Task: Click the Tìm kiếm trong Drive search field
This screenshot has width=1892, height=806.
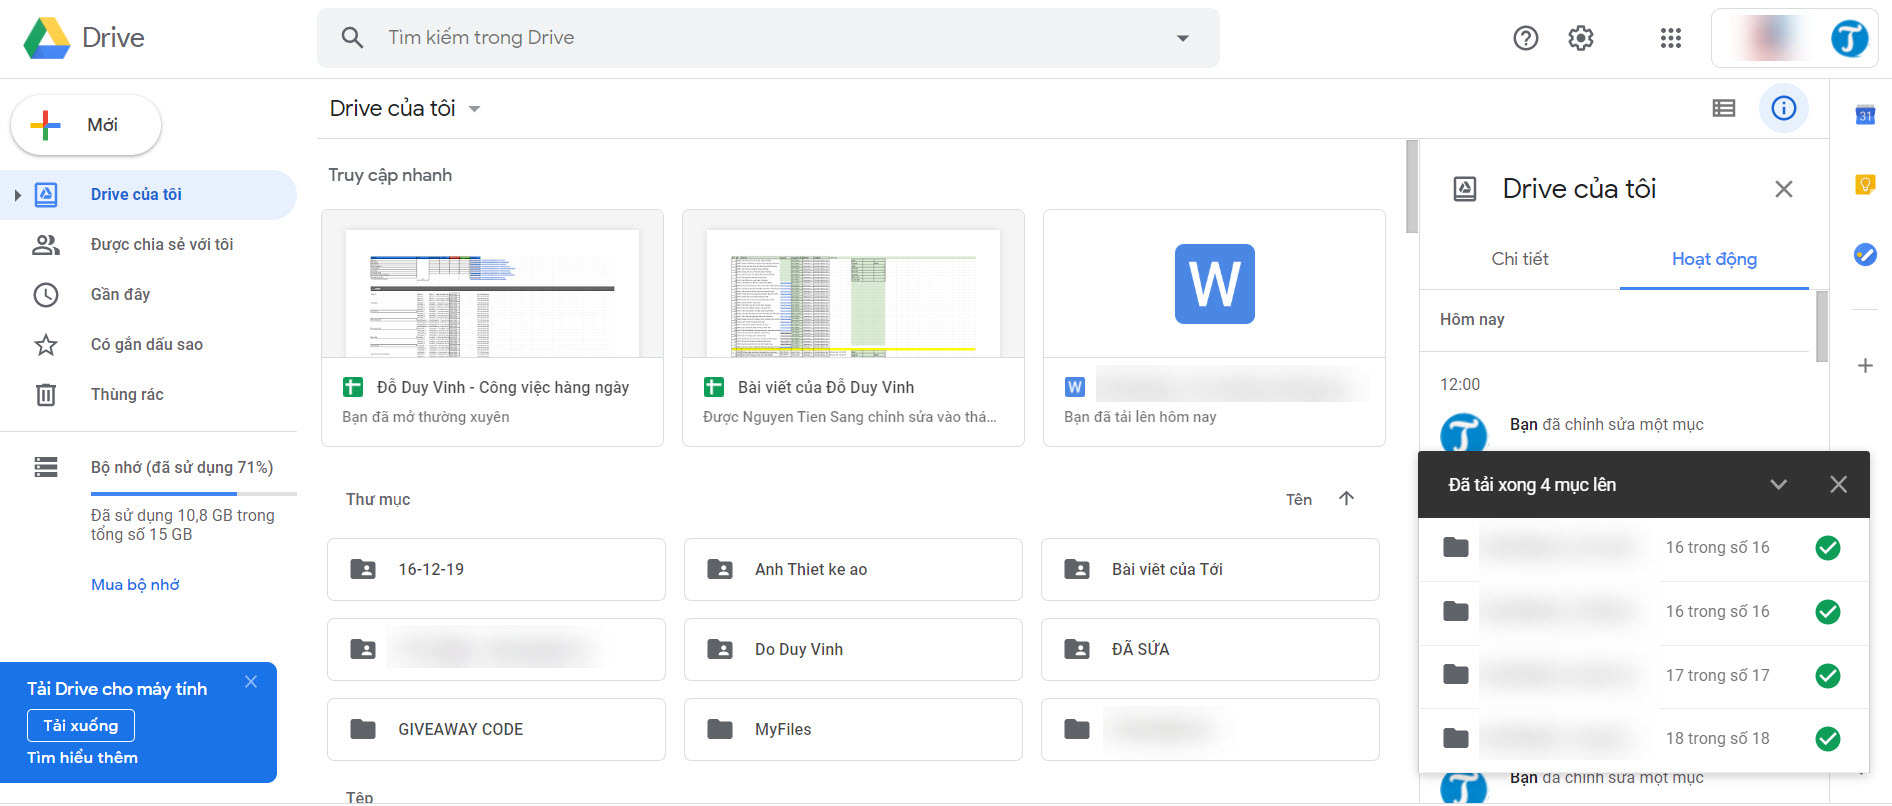Action: [x=768, y=38]
